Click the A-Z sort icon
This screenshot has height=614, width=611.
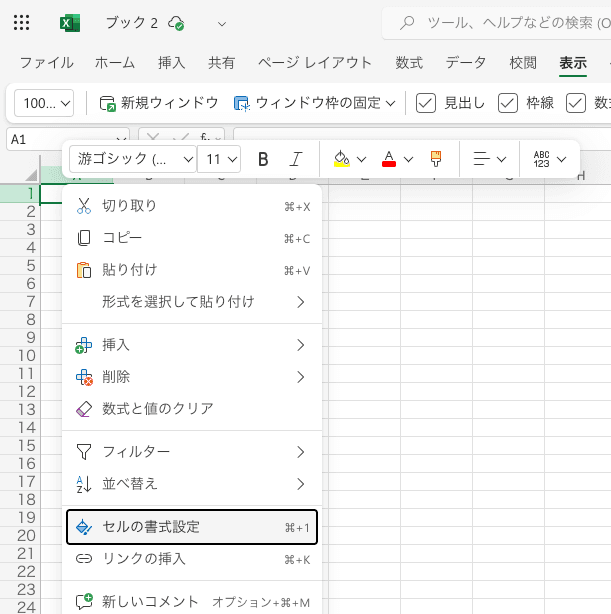pyautogui.click(x=84, y=484)
